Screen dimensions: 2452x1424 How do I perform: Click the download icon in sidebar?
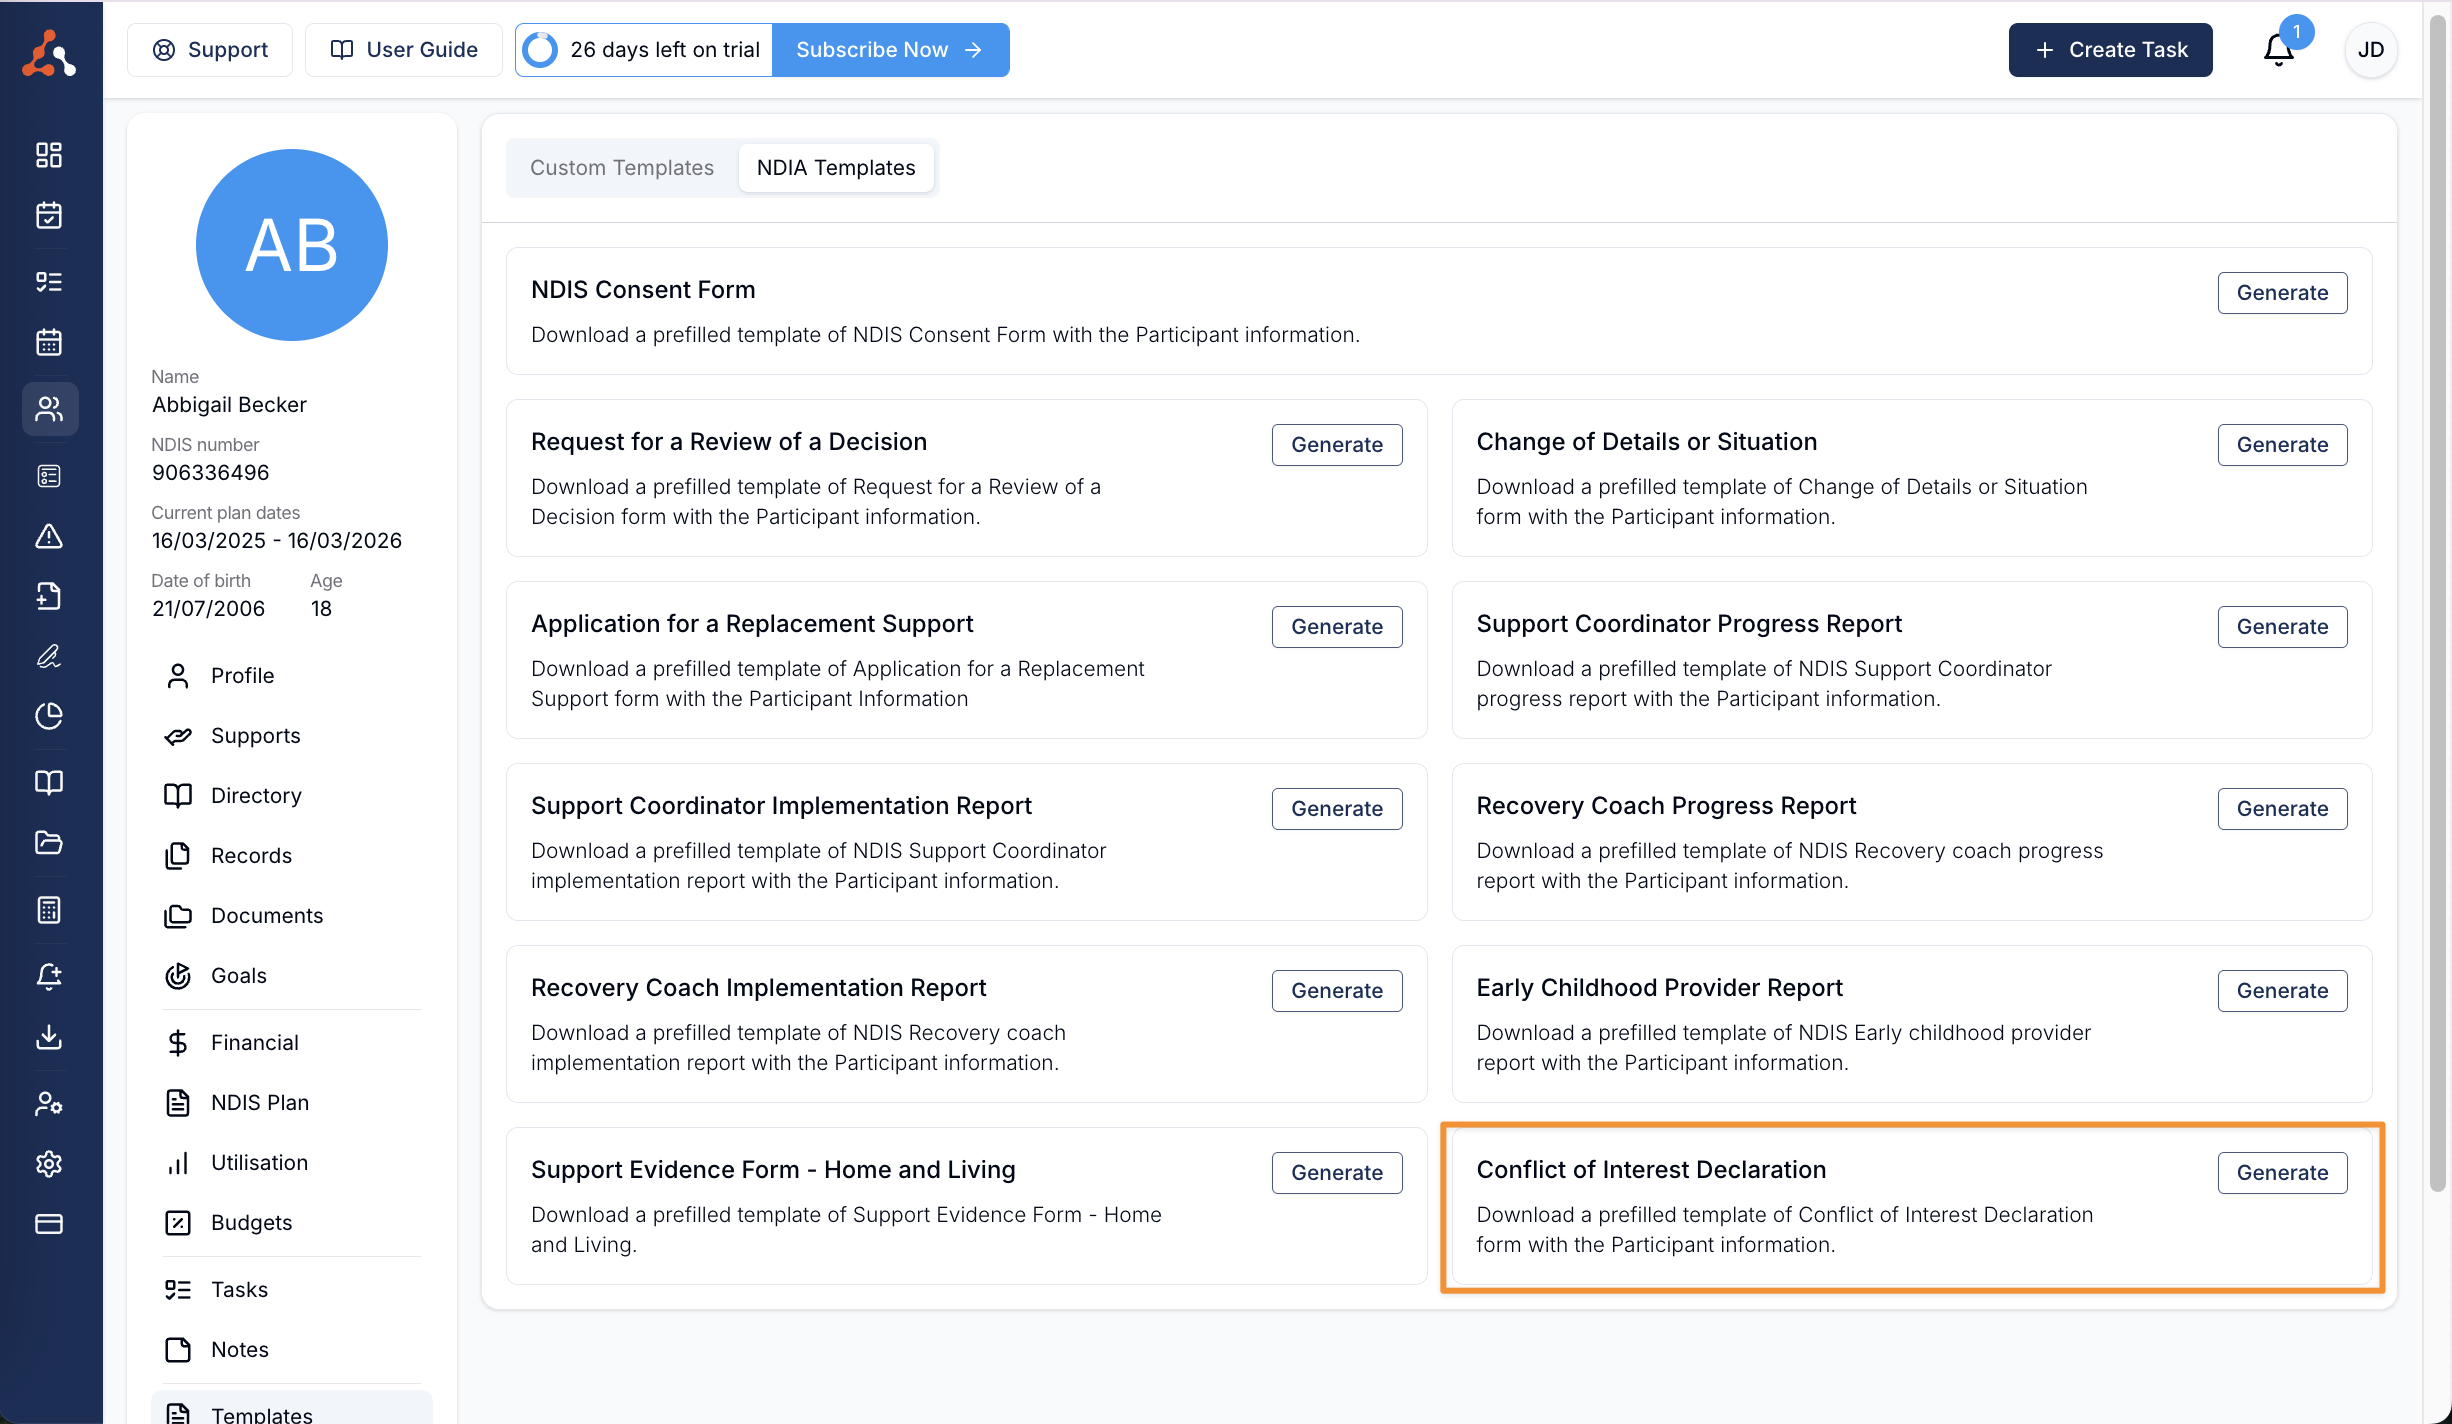pyautogui.click(x=49, y=1038)
